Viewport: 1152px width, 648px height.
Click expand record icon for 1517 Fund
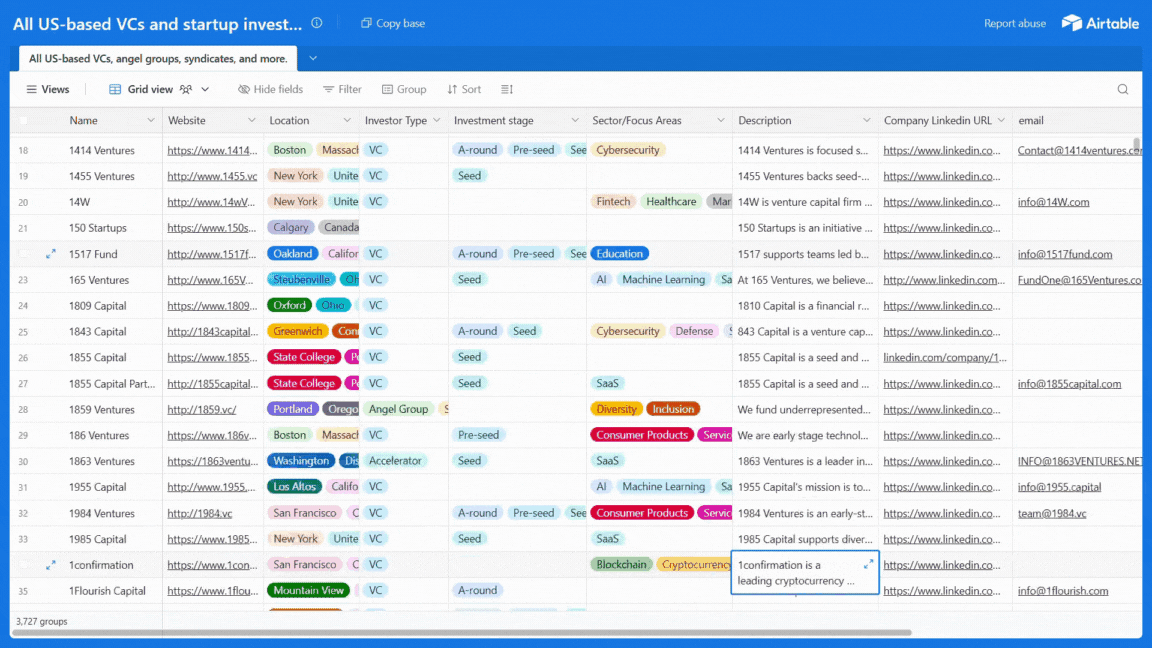(51, 254)
